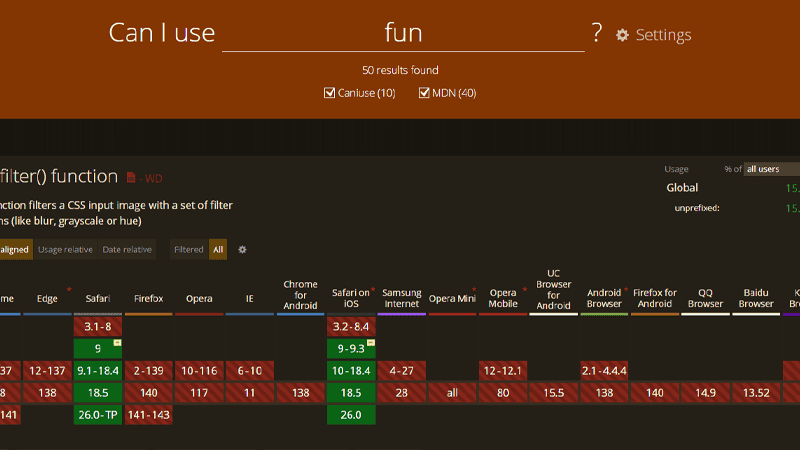Select QQ Browser 14.9 cell

point(705,393)
